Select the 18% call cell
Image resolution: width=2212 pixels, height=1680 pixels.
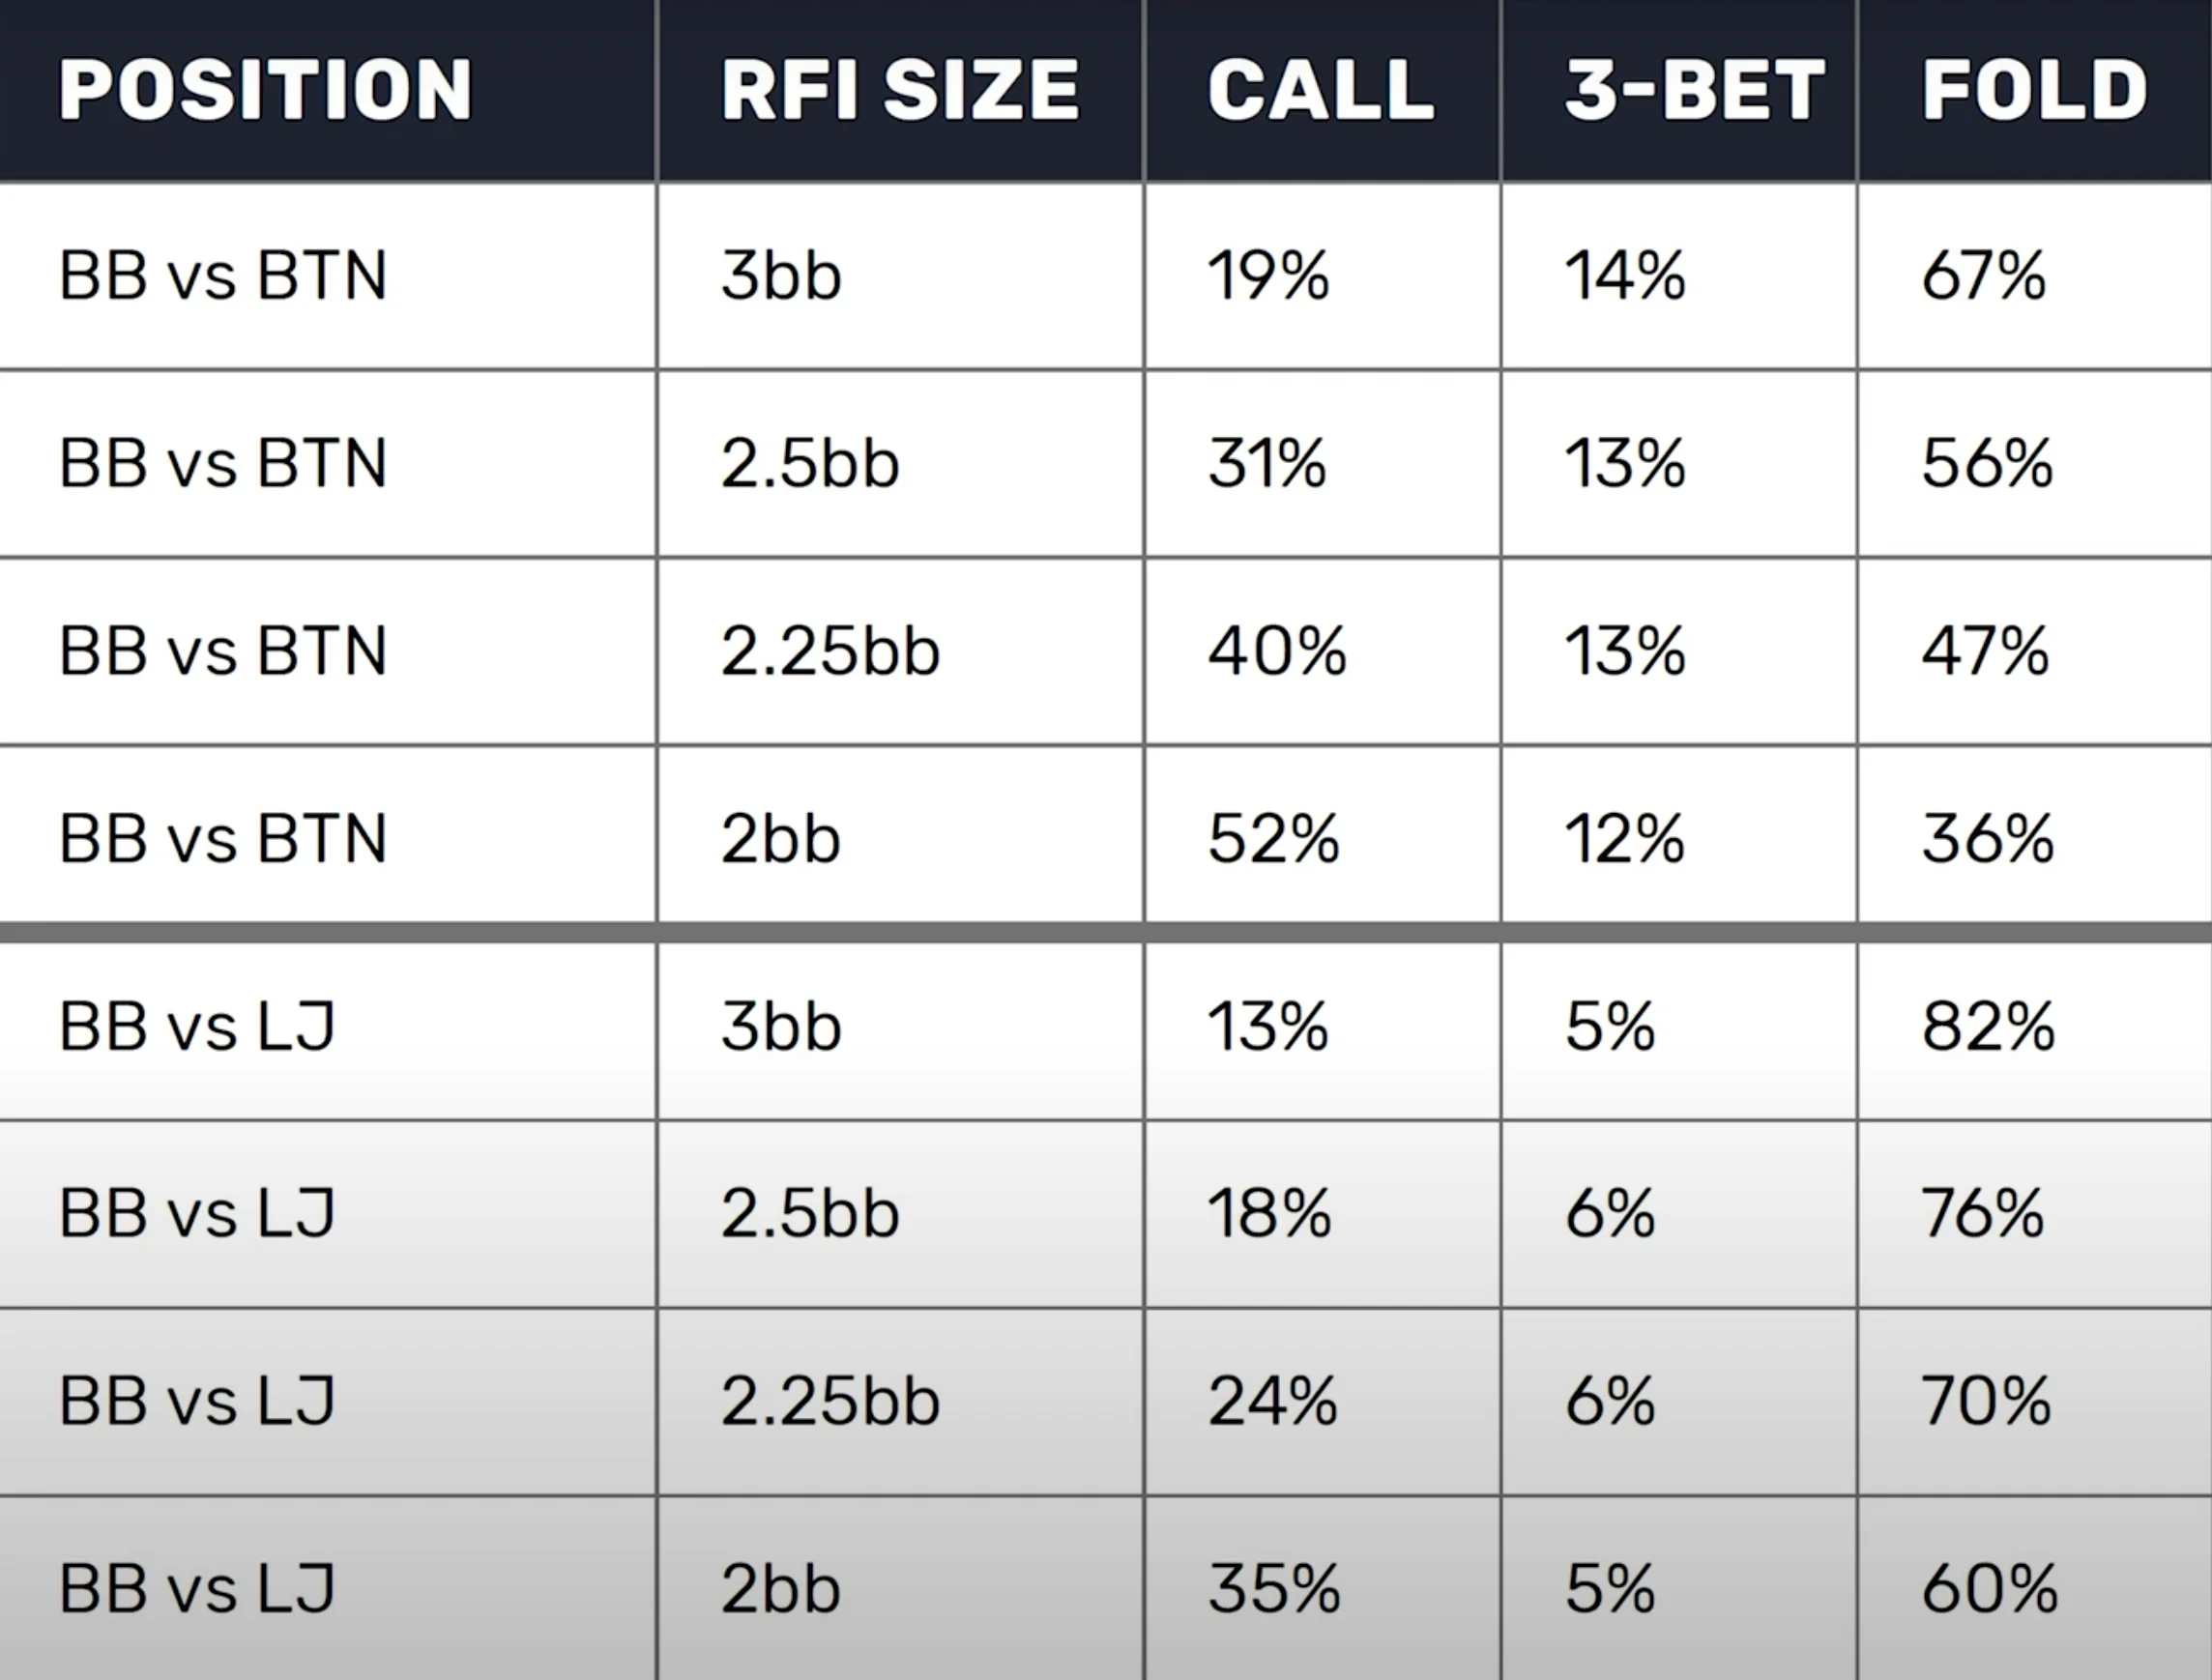pyautogui.click(x=1269, y=1214)
